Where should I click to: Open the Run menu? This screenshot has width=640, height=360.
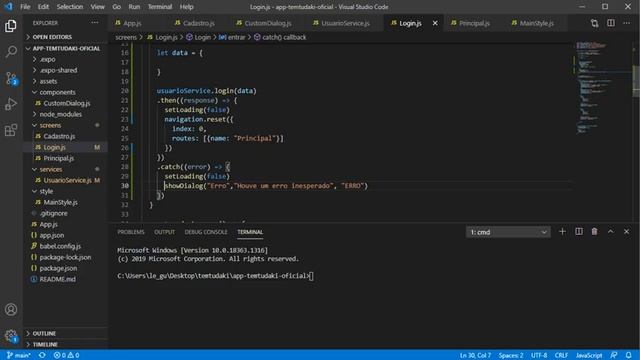(x=134, y=7)
